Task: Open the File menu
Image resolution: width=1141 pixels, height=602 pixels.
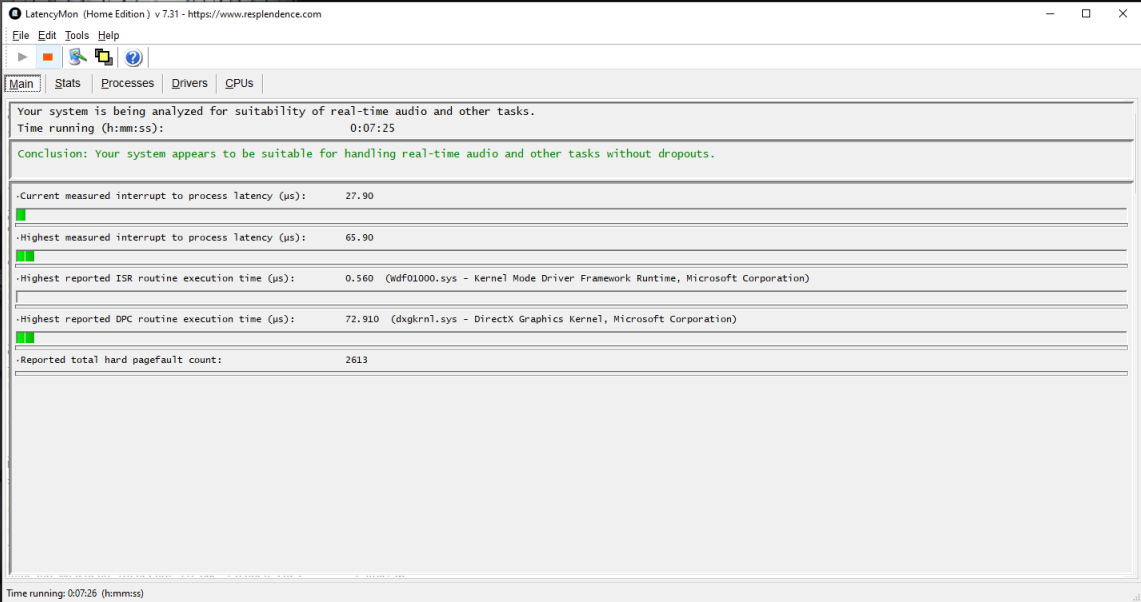Action: point(20,36)
